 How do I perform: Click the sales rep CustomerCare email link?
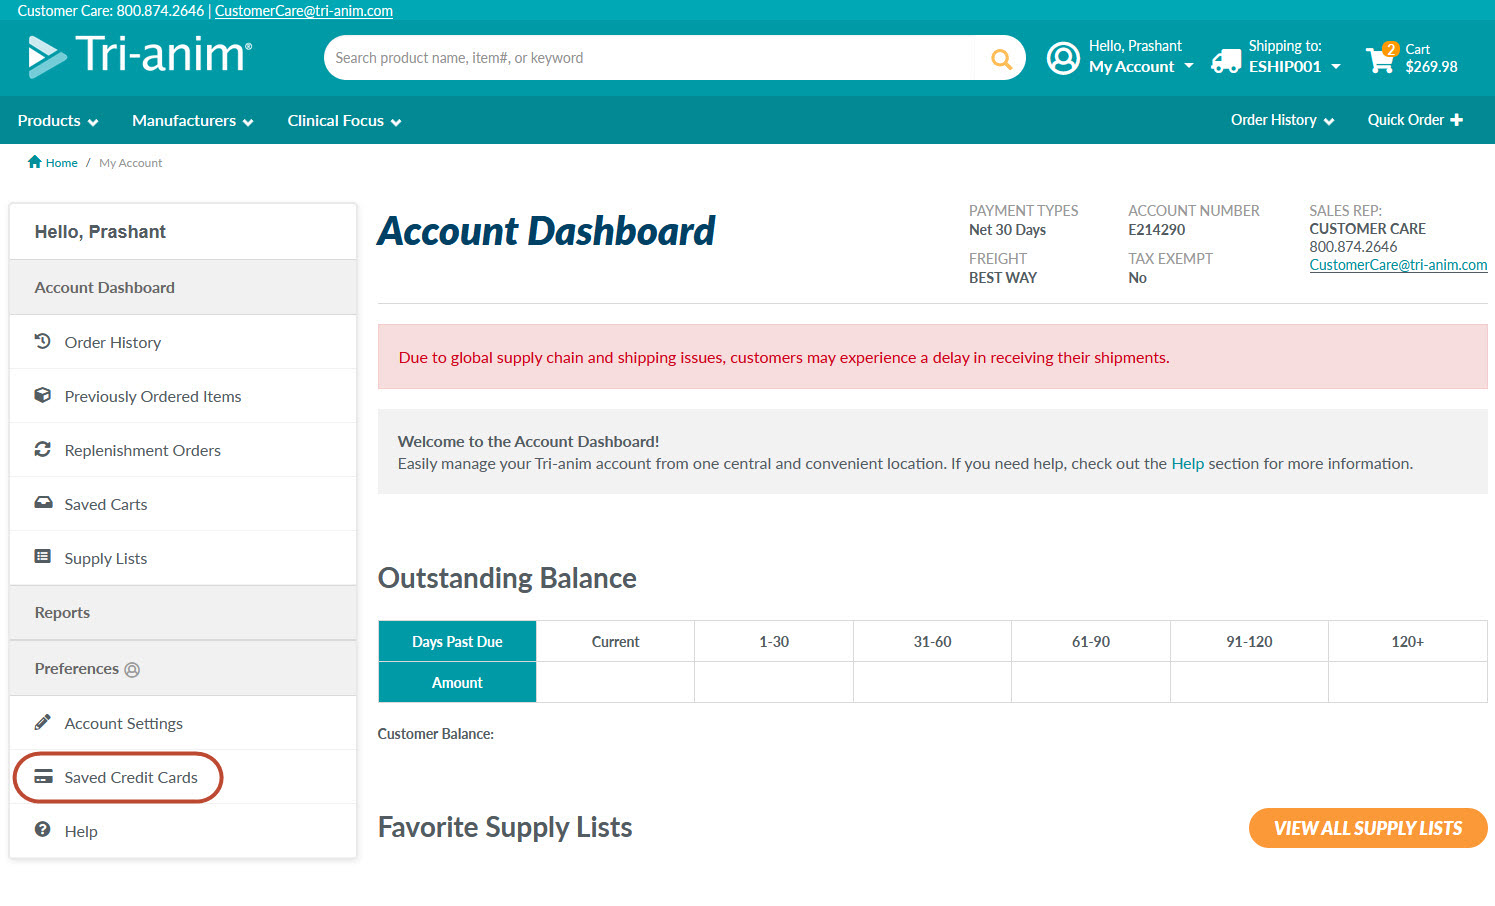point(1398,265)
